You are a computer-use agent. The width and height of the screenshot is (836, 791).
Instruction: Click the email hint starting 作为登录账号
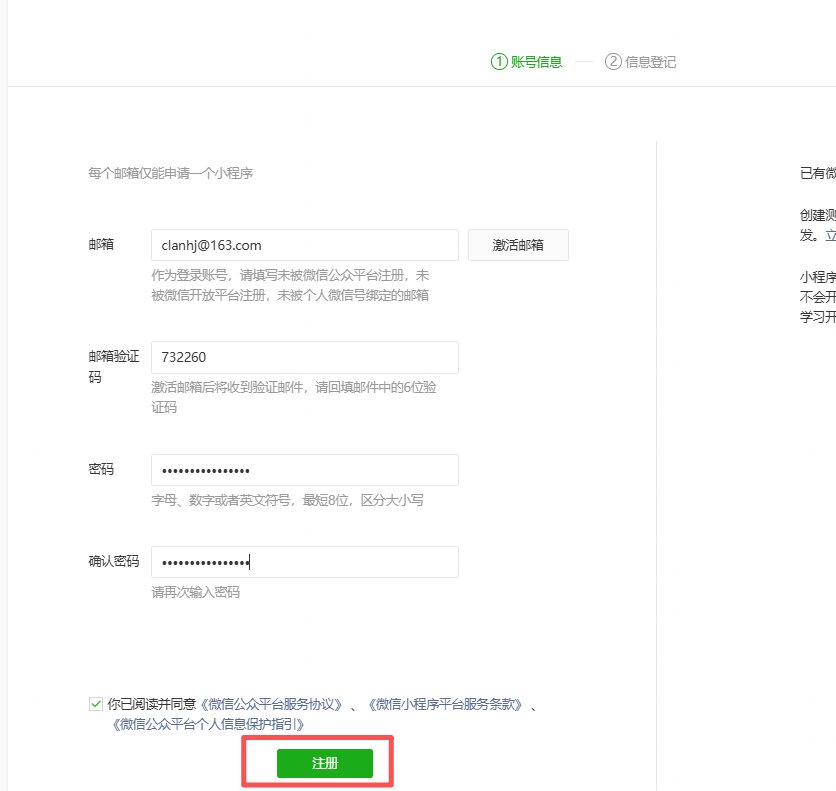tap(291, 285)
